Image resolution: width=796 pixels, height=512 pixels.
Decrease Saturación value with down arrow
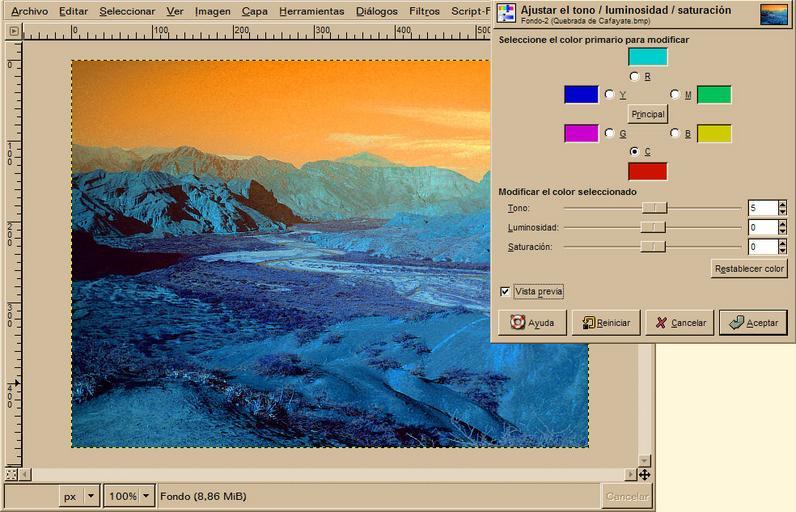[782, 250]
